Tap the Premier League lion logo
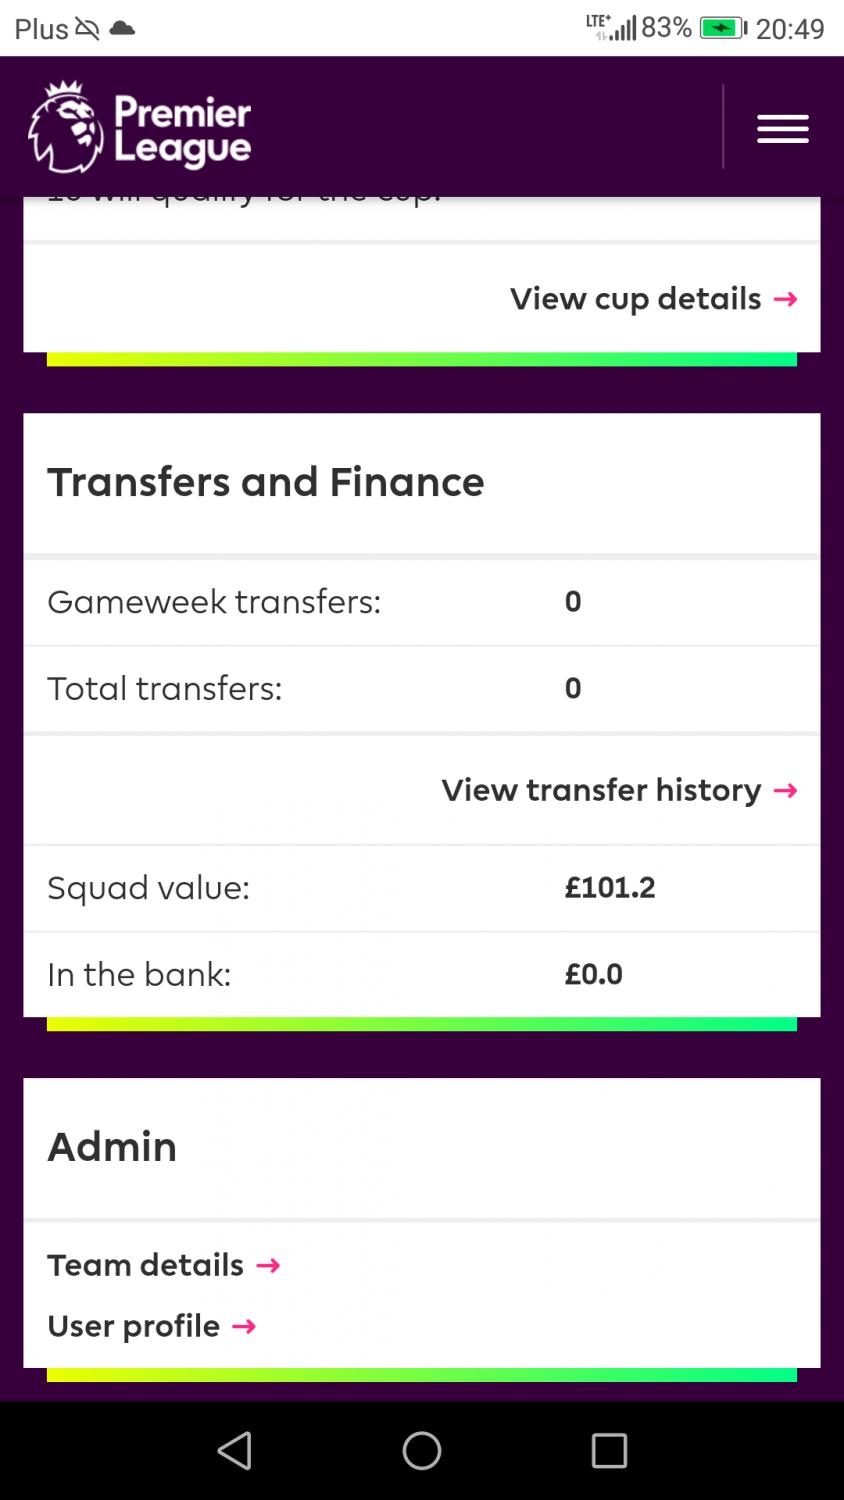Viewport: 844px width, 1500px height. click(x=65, y=127)
